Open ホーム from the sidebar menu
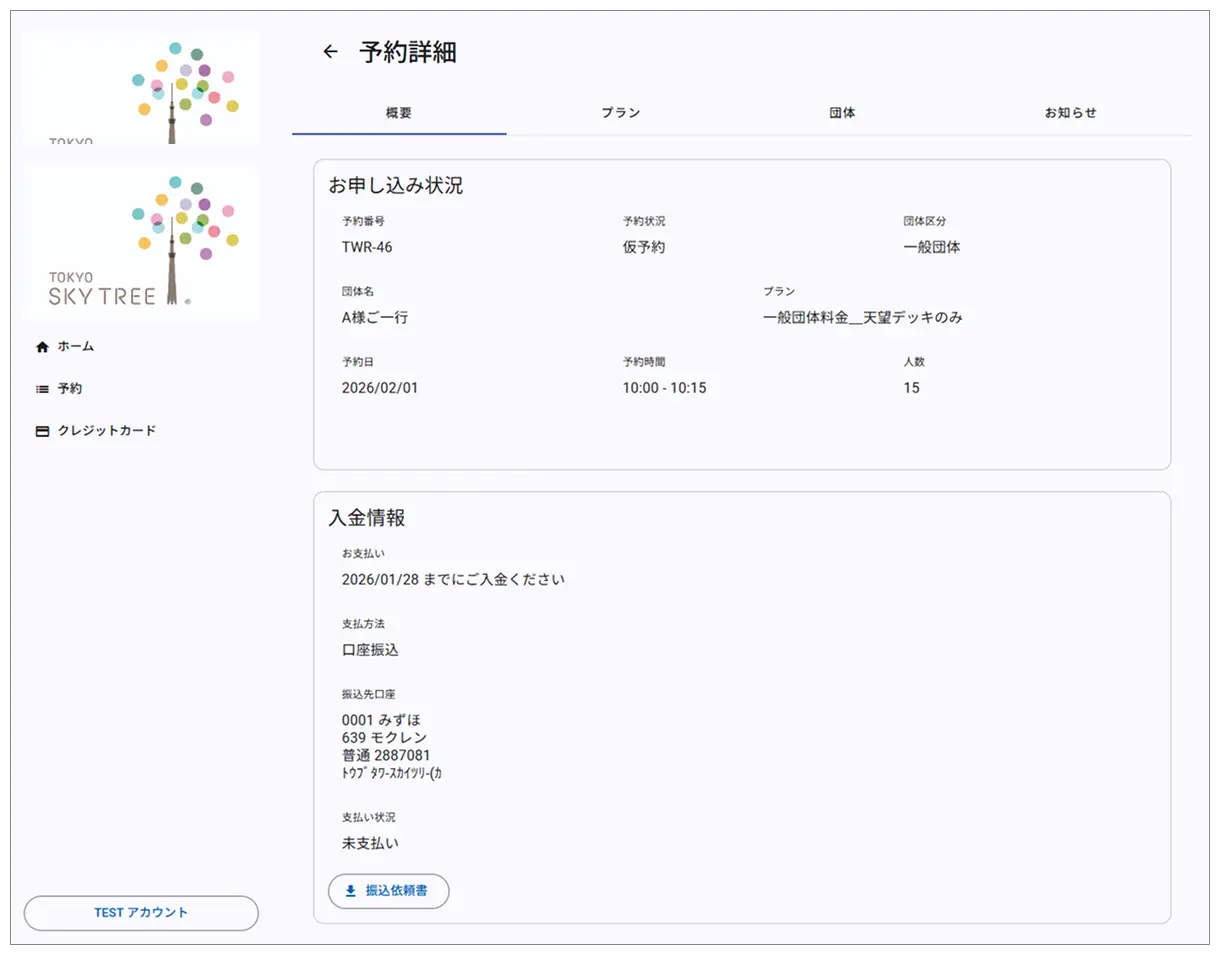The image size is (1220, 955). tap(76, 346)
